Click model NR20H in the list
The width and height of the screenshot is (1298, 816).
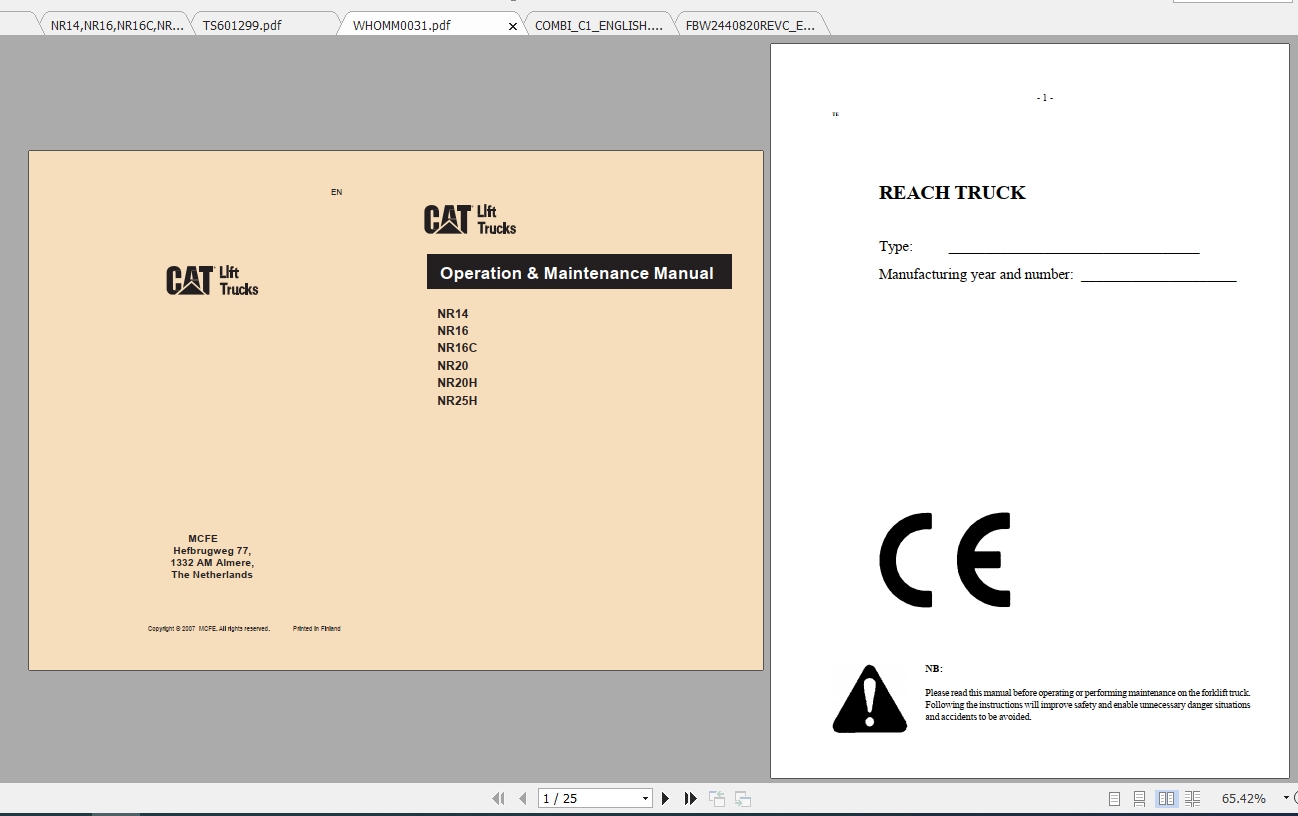(x=457, y=383)
